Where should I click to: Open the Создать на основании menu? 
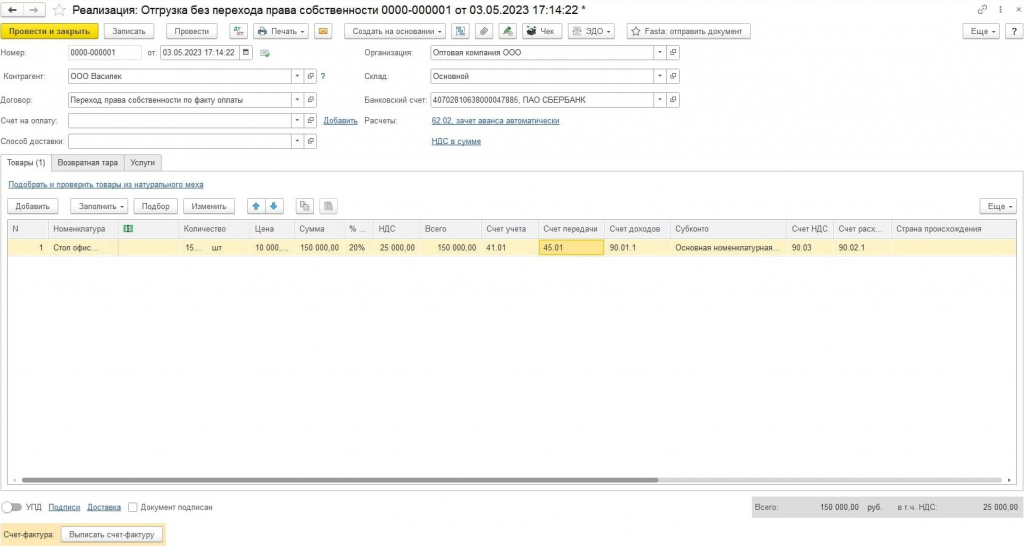click(394, 31)
